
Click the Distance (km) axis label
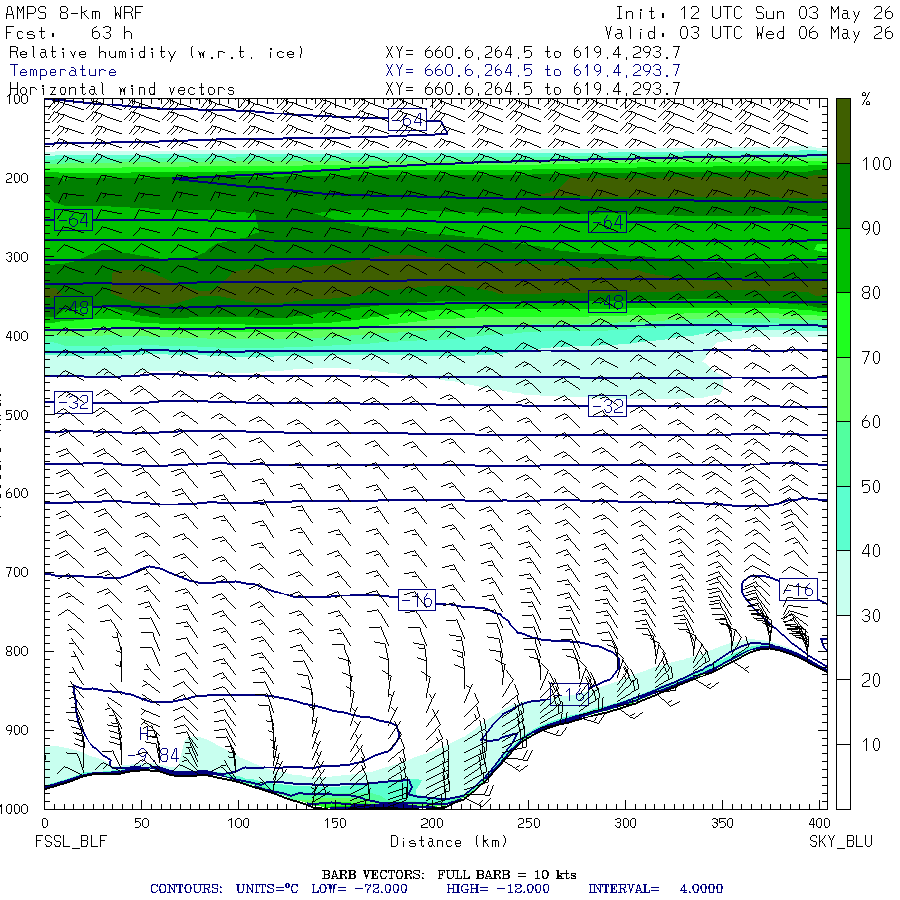449,841
